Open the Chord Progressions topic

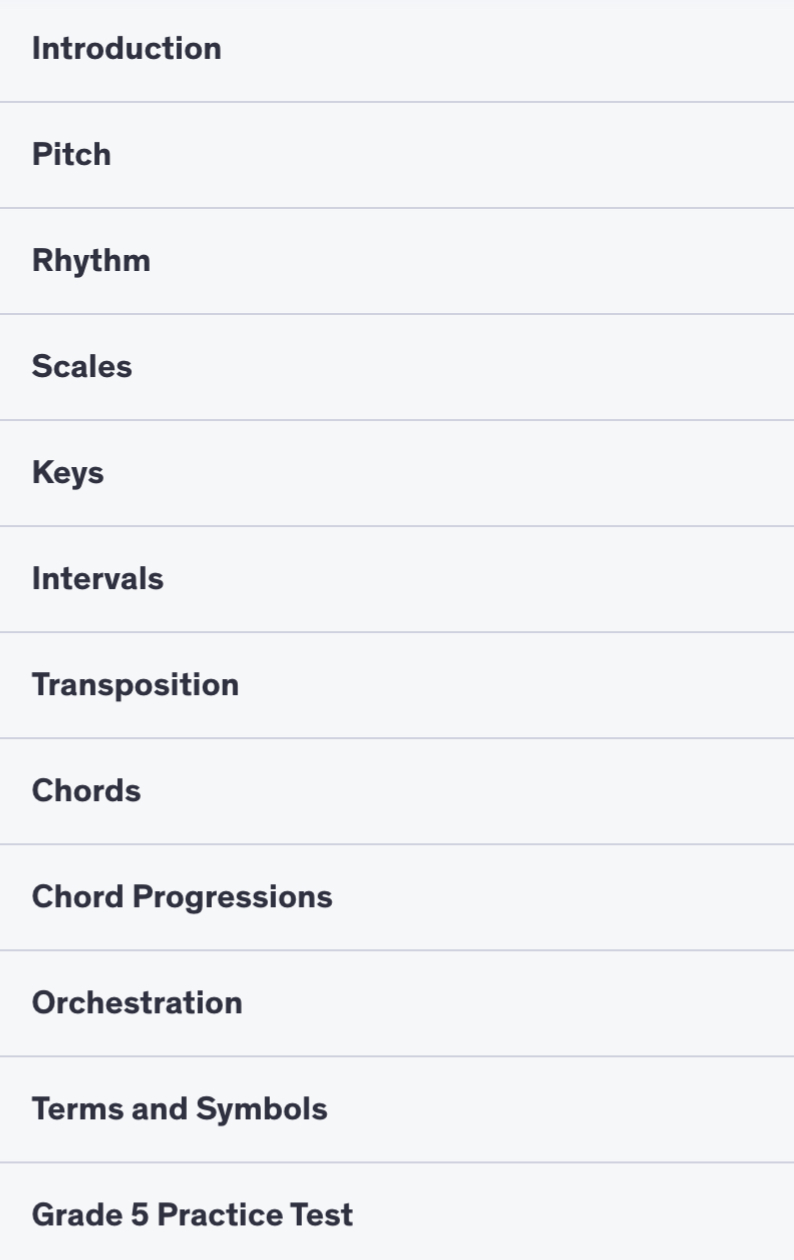click(182, 897)
